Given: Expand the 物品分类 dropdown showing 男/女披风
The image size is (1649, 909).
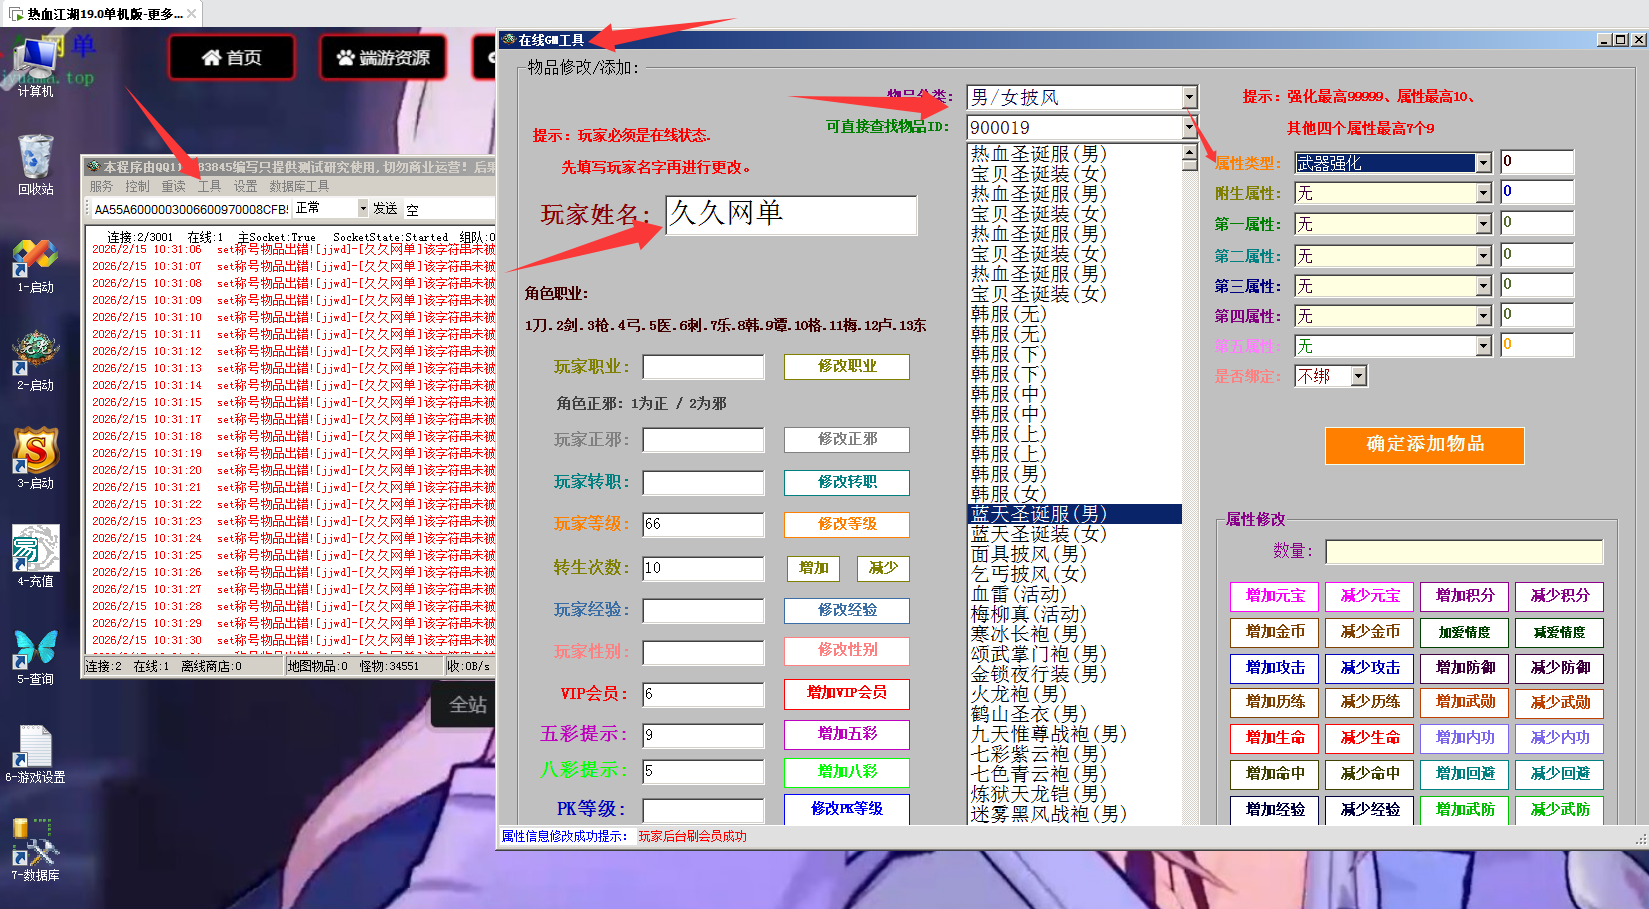Looking at the screenshot, I should [1189, 97].
